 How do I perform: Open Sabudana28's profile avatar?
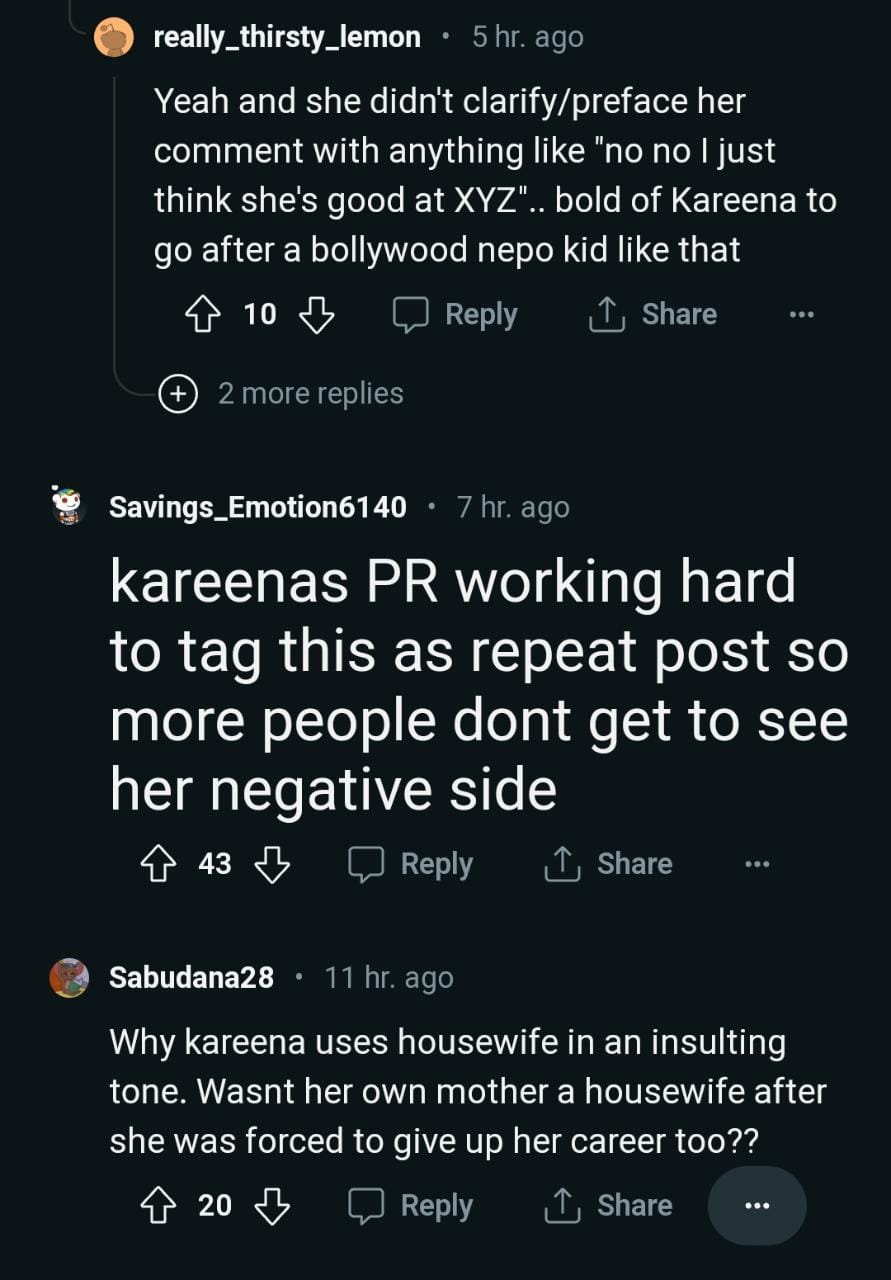[x=69, y=977]
